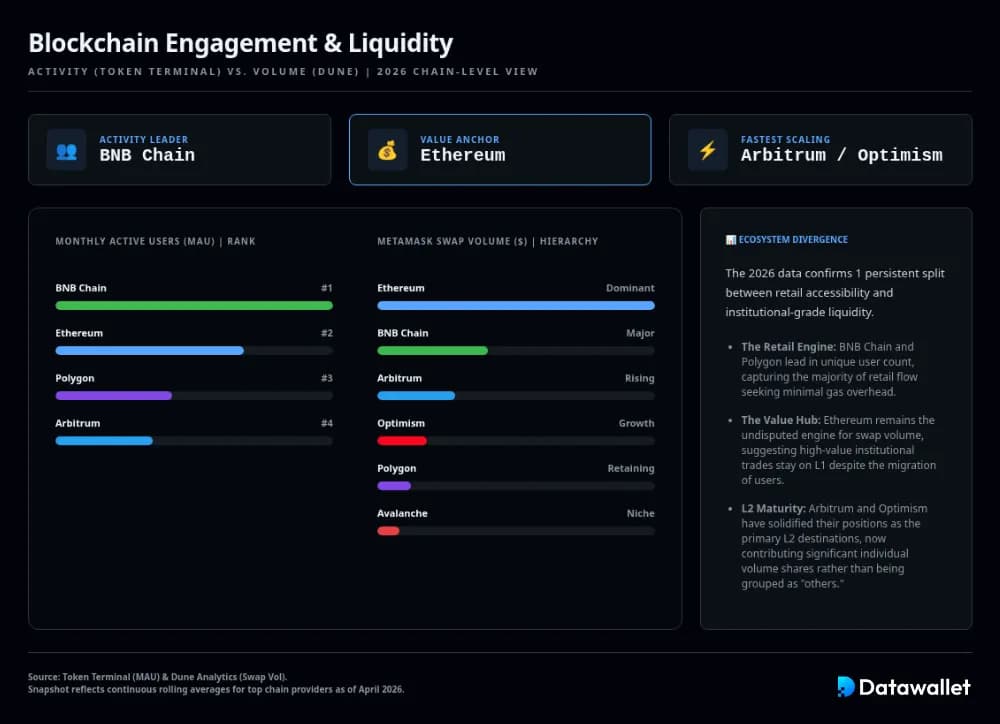The width and height of the screenshot is (1000, 724).
Task: Click the Polygon label in MAU list
Action: pos(75,378)
